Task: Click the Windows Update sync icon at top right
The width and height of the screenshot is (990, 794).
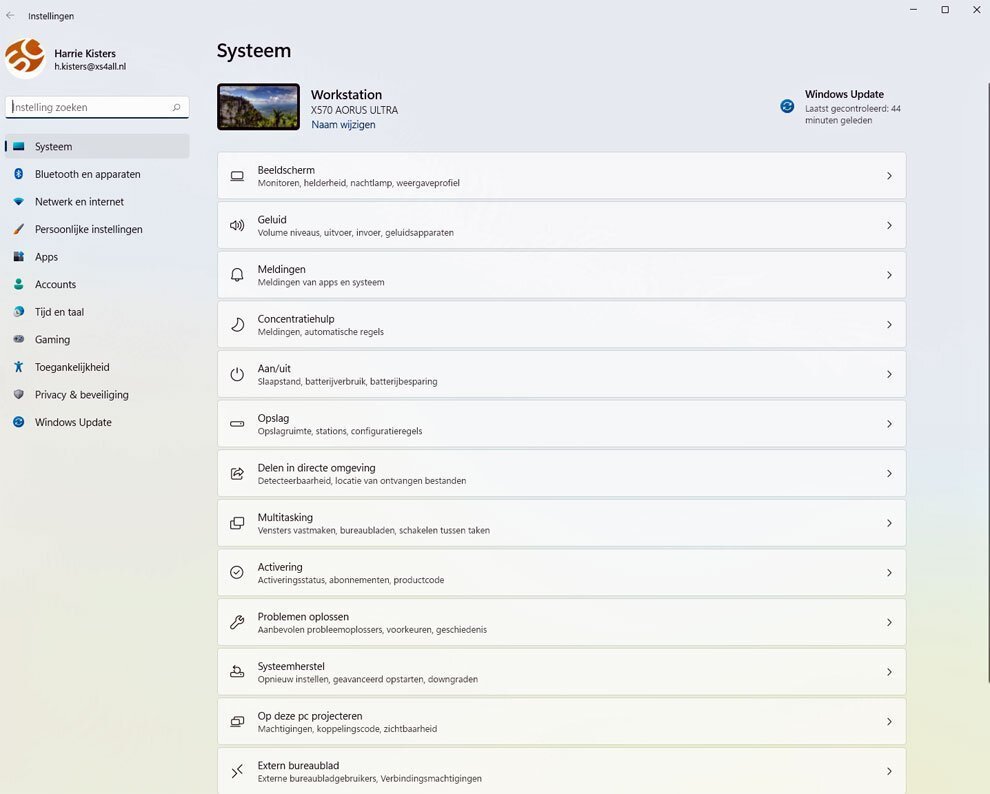Action: tap(787, 106)
